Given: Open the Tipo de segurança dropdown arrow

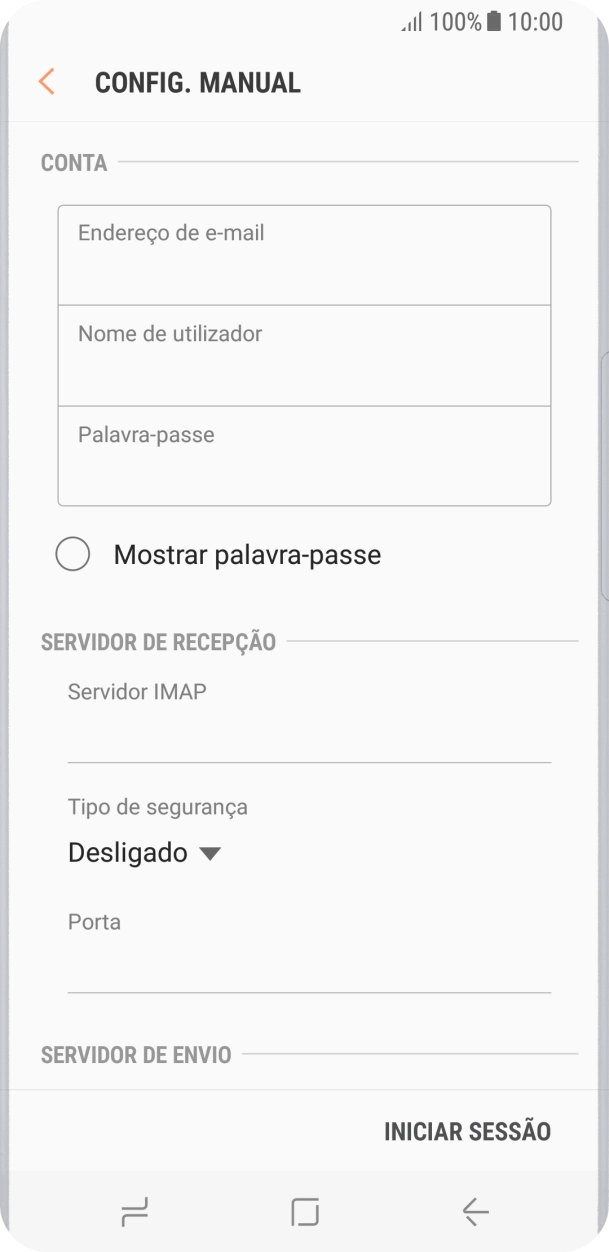Looking at the screenshot, I should tap(209, 853).
